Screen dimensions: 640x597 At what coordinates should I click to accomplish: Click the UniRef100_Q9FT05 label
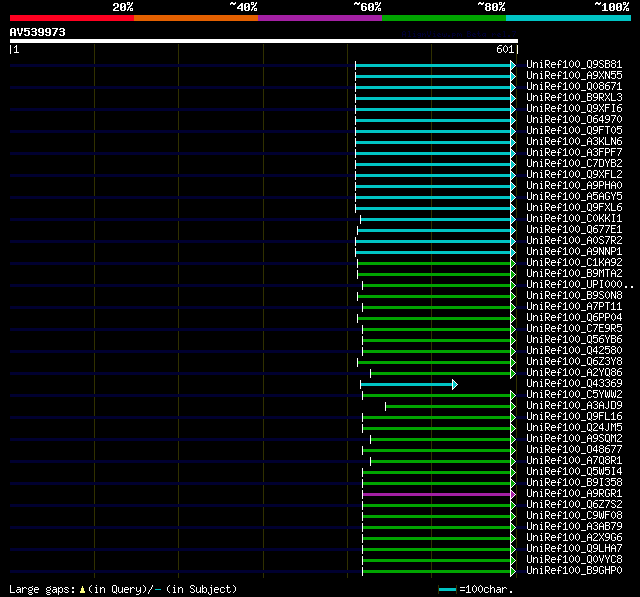[x=574, y=131]
